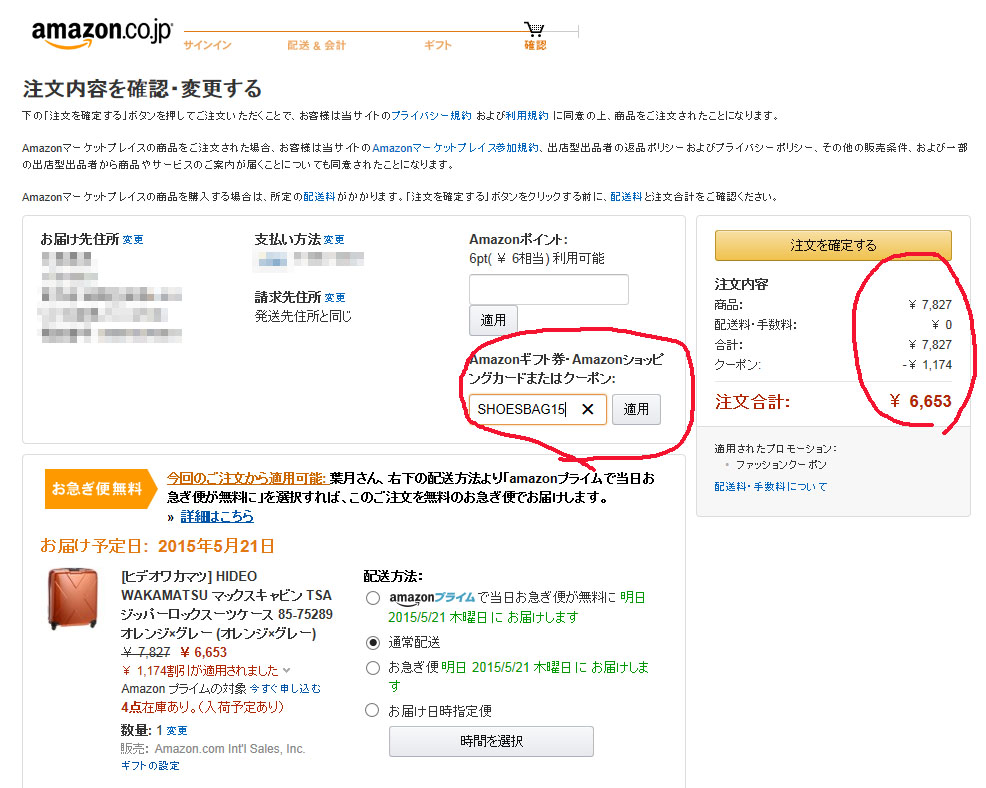This screenshot has width=986, height=788.
Task: Go to 配送 & 会計 checkout step
Action: tap(316, 45)
